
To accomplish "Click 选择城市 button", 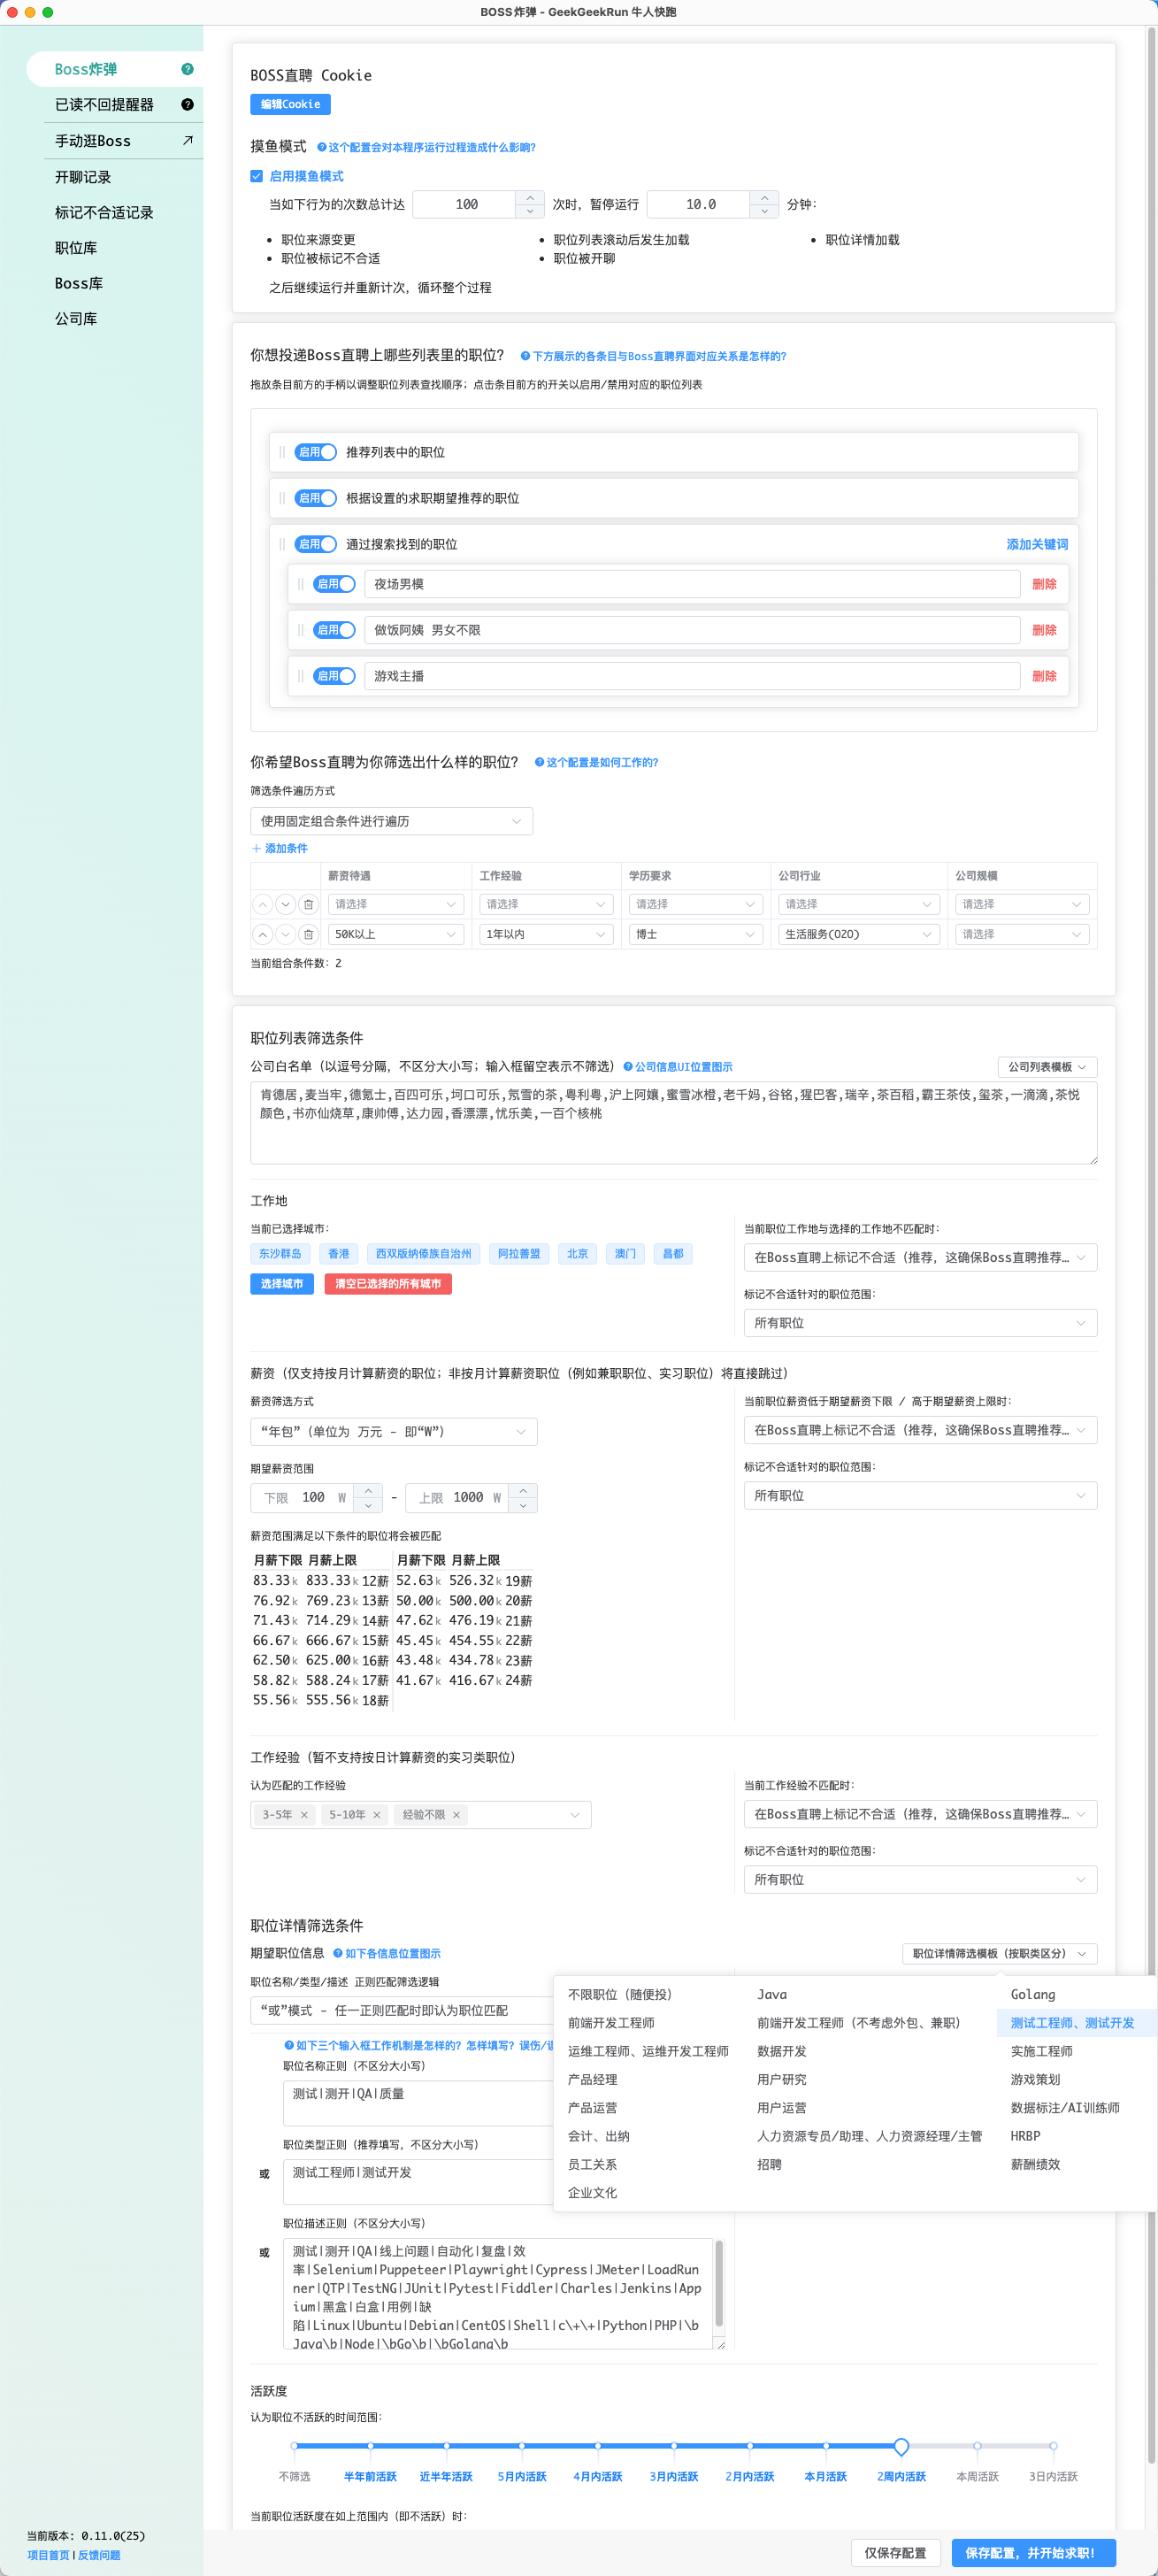I will pos(282,1284).
